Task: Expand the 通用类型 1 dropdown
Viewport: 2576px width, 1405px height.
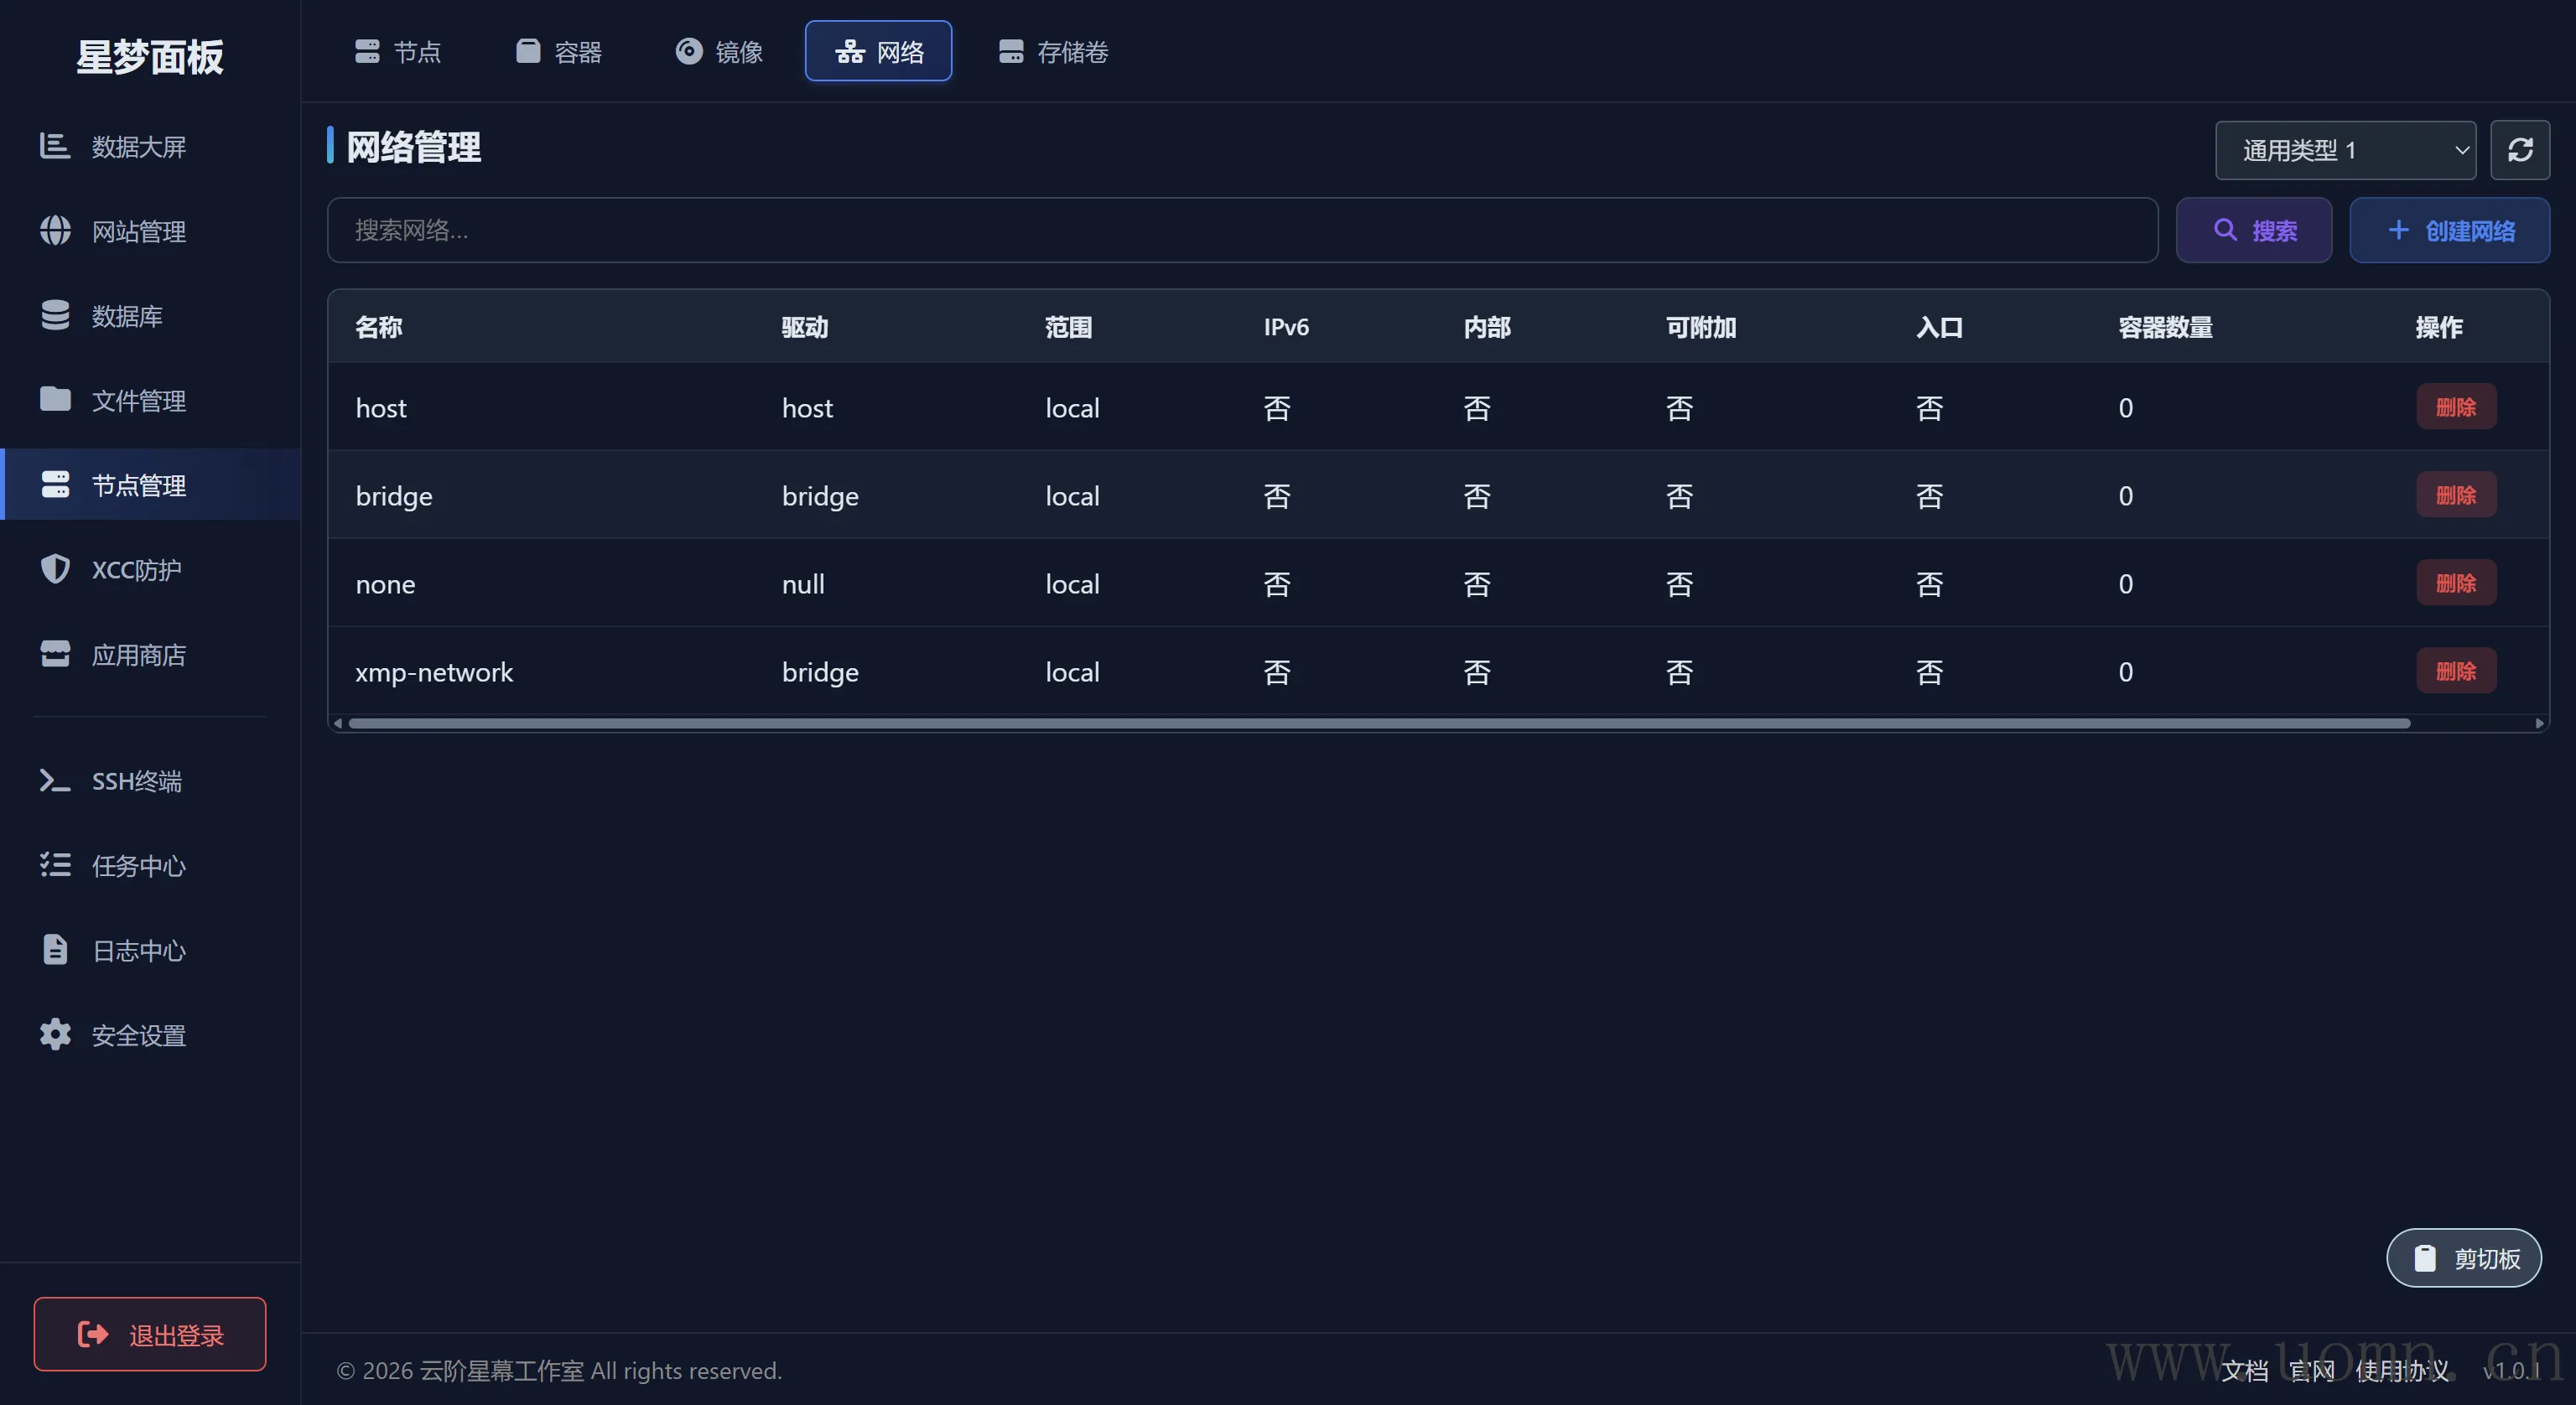Action: tap(2344, 150)
